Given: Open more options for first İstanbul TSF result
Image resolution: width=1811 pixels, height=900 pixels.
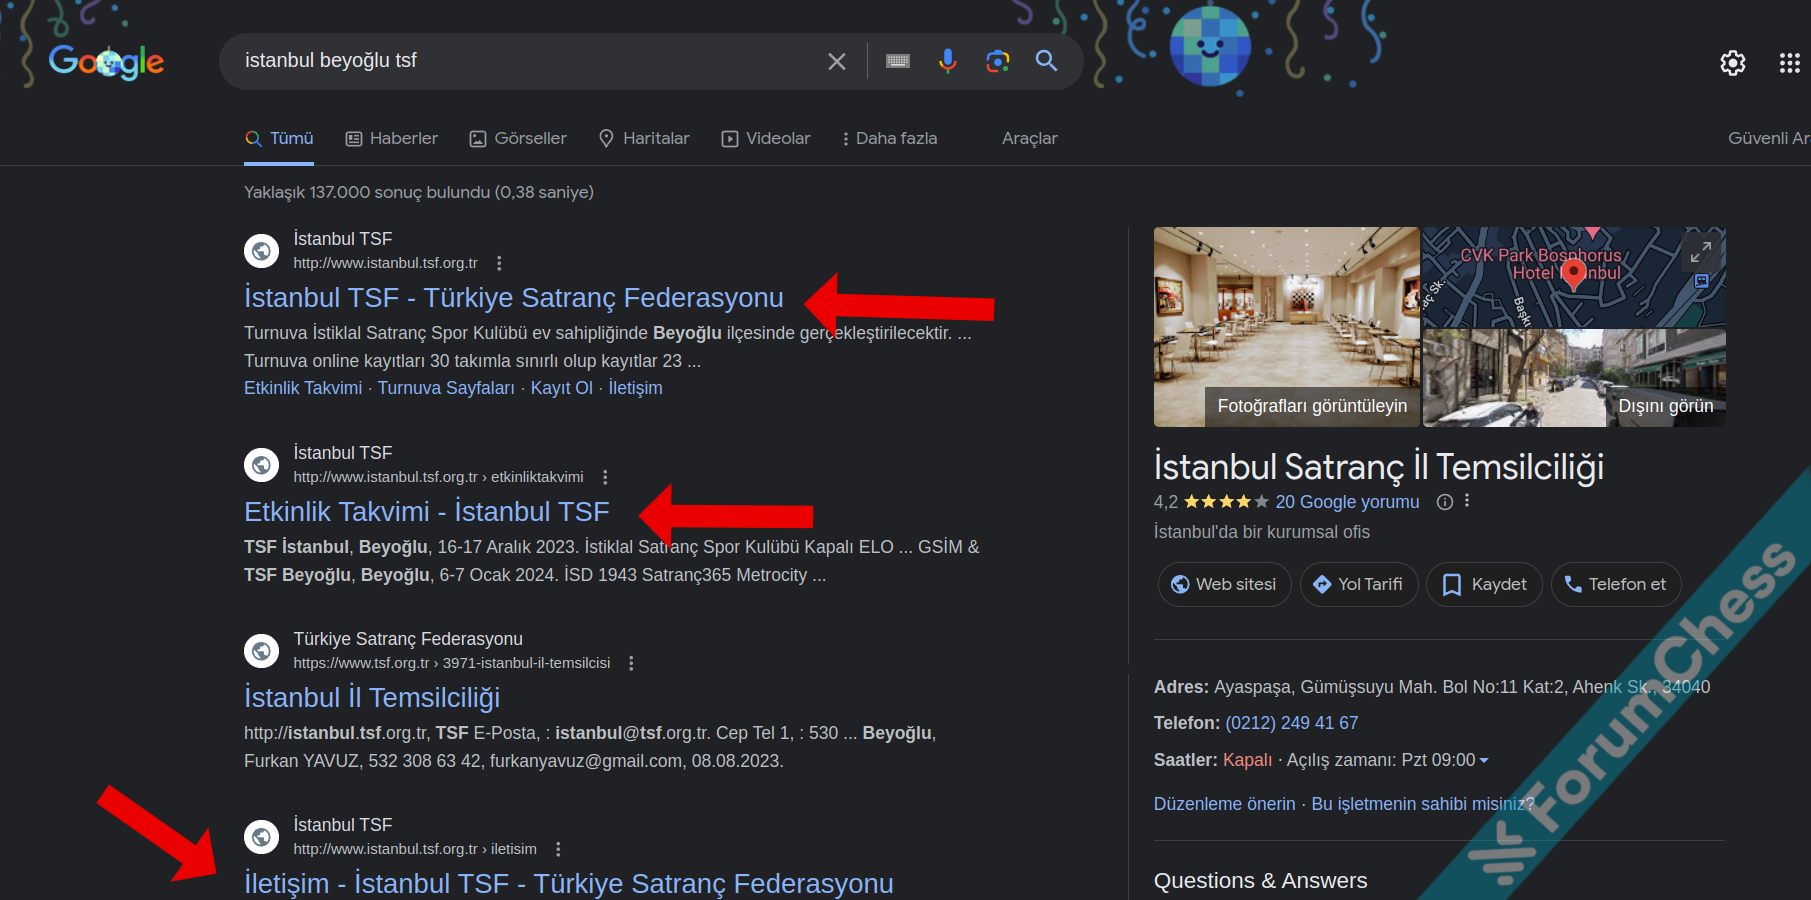Looking at the screenshot, I should click(499, 263).
